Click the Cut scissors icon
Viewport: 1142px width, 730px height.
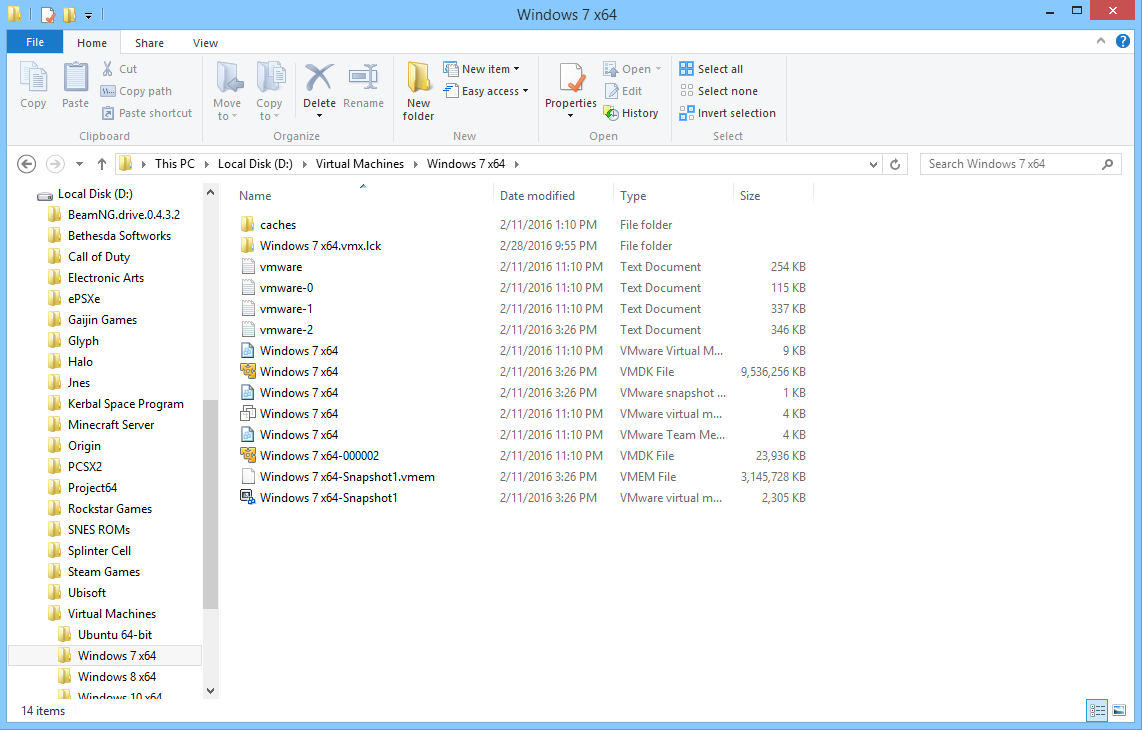click(108, 68)
